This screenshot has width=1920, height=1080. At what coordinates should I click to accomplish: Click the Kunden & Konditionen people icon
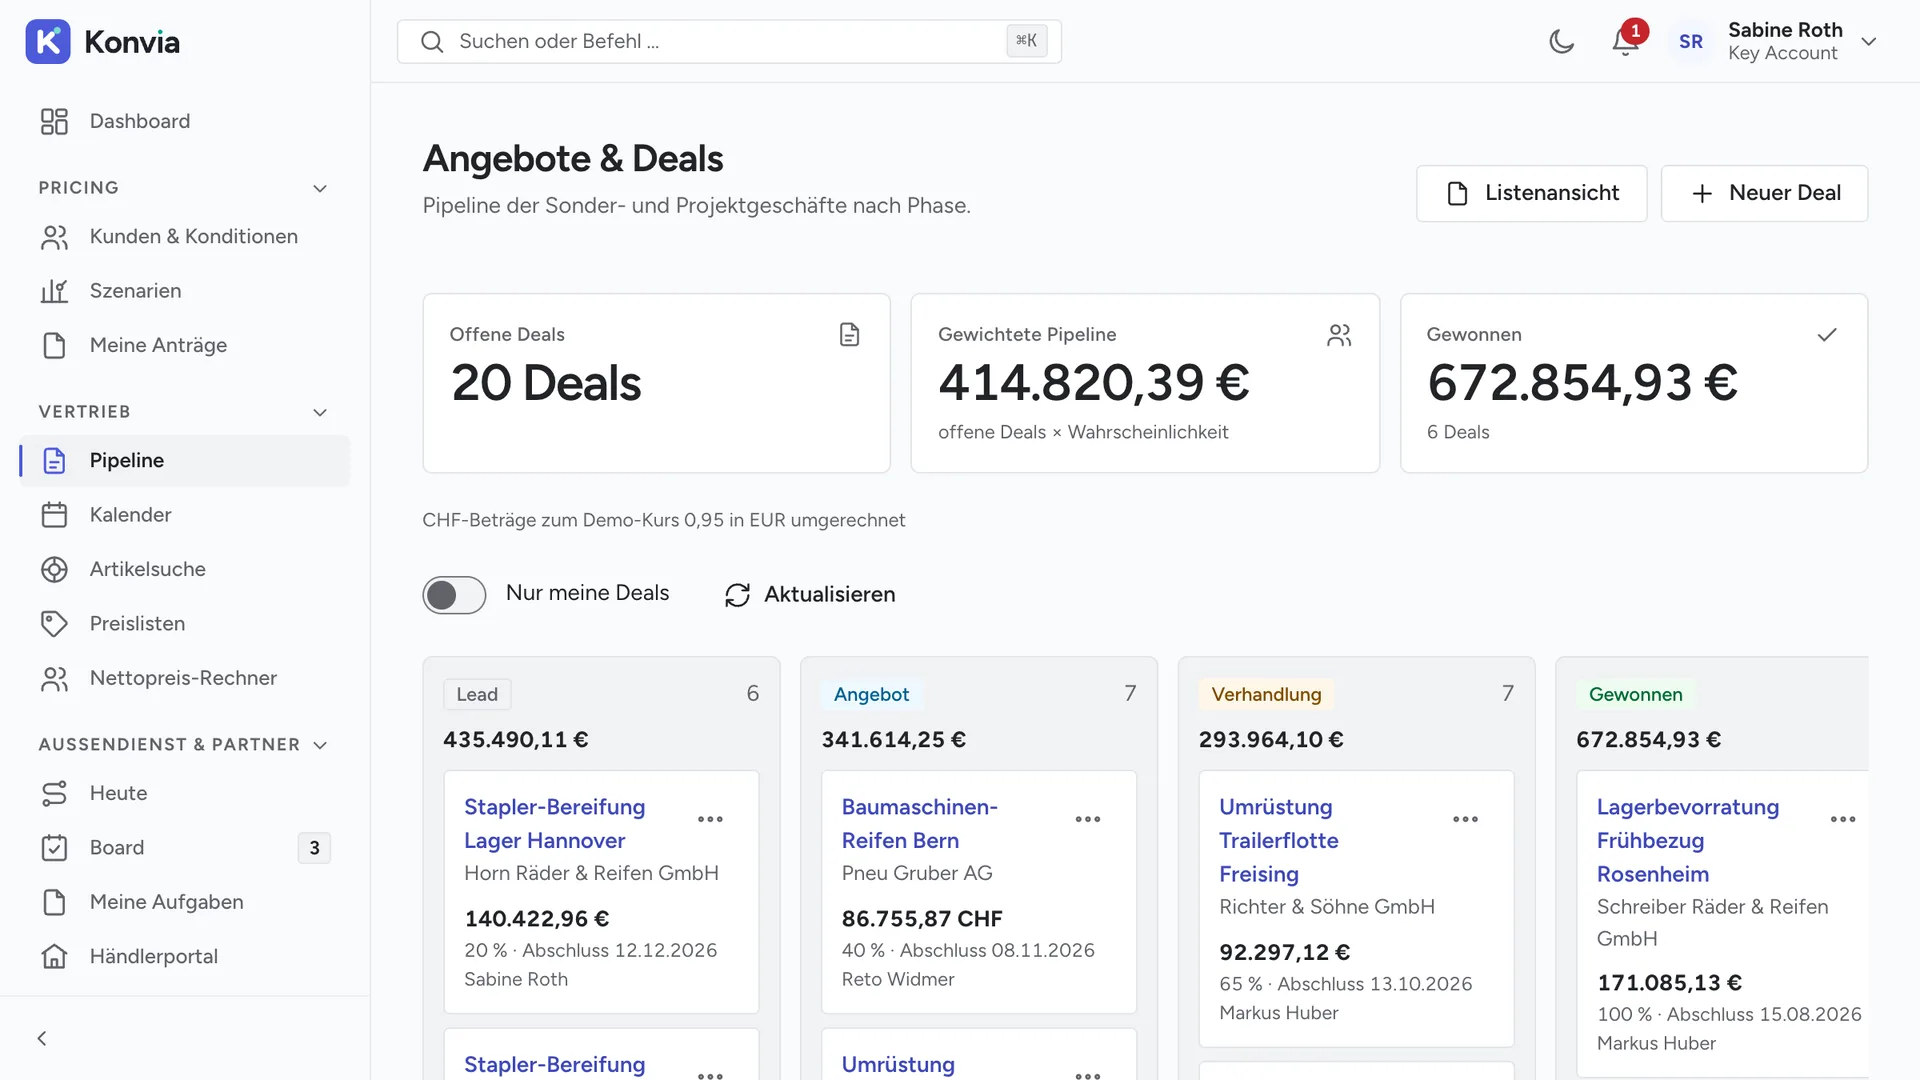coord(54,237)
